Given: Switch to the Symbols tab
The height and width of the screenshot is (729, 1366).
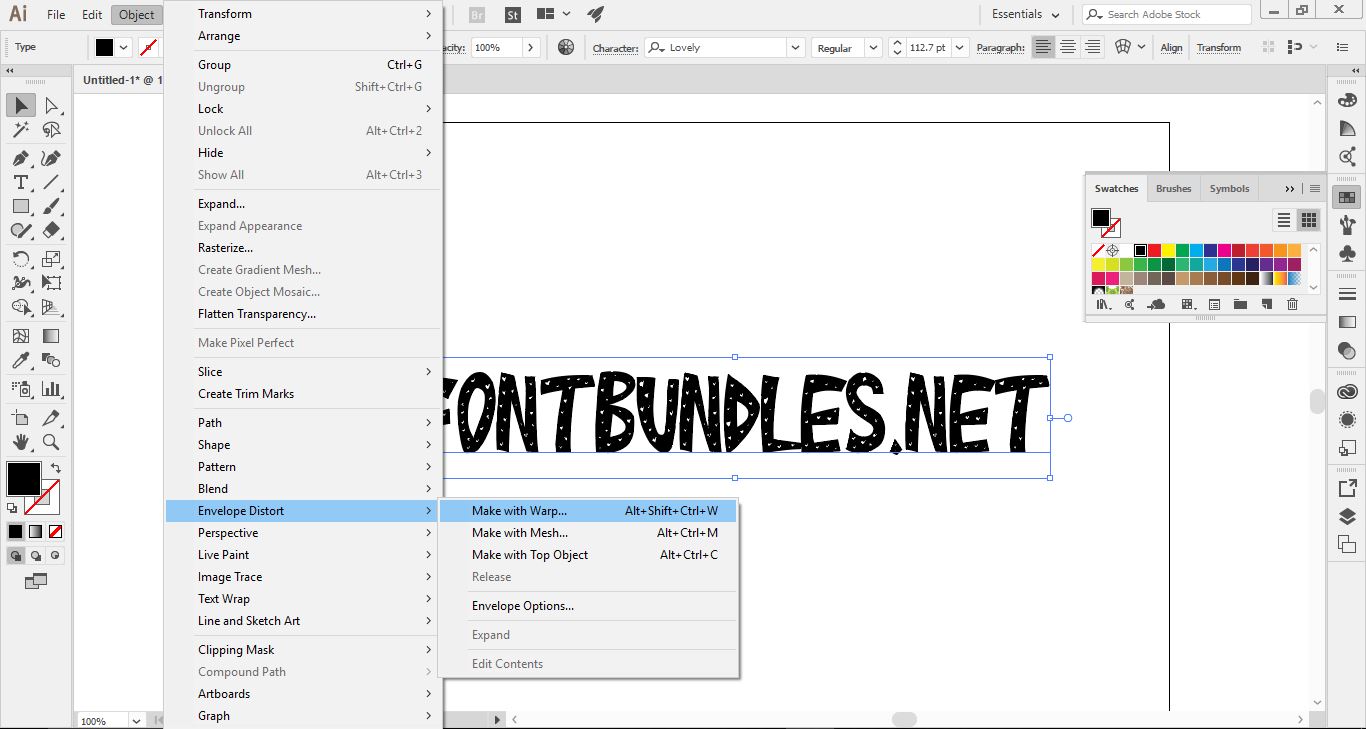Looking at the screenshot, I should [x=1229, y=188].
